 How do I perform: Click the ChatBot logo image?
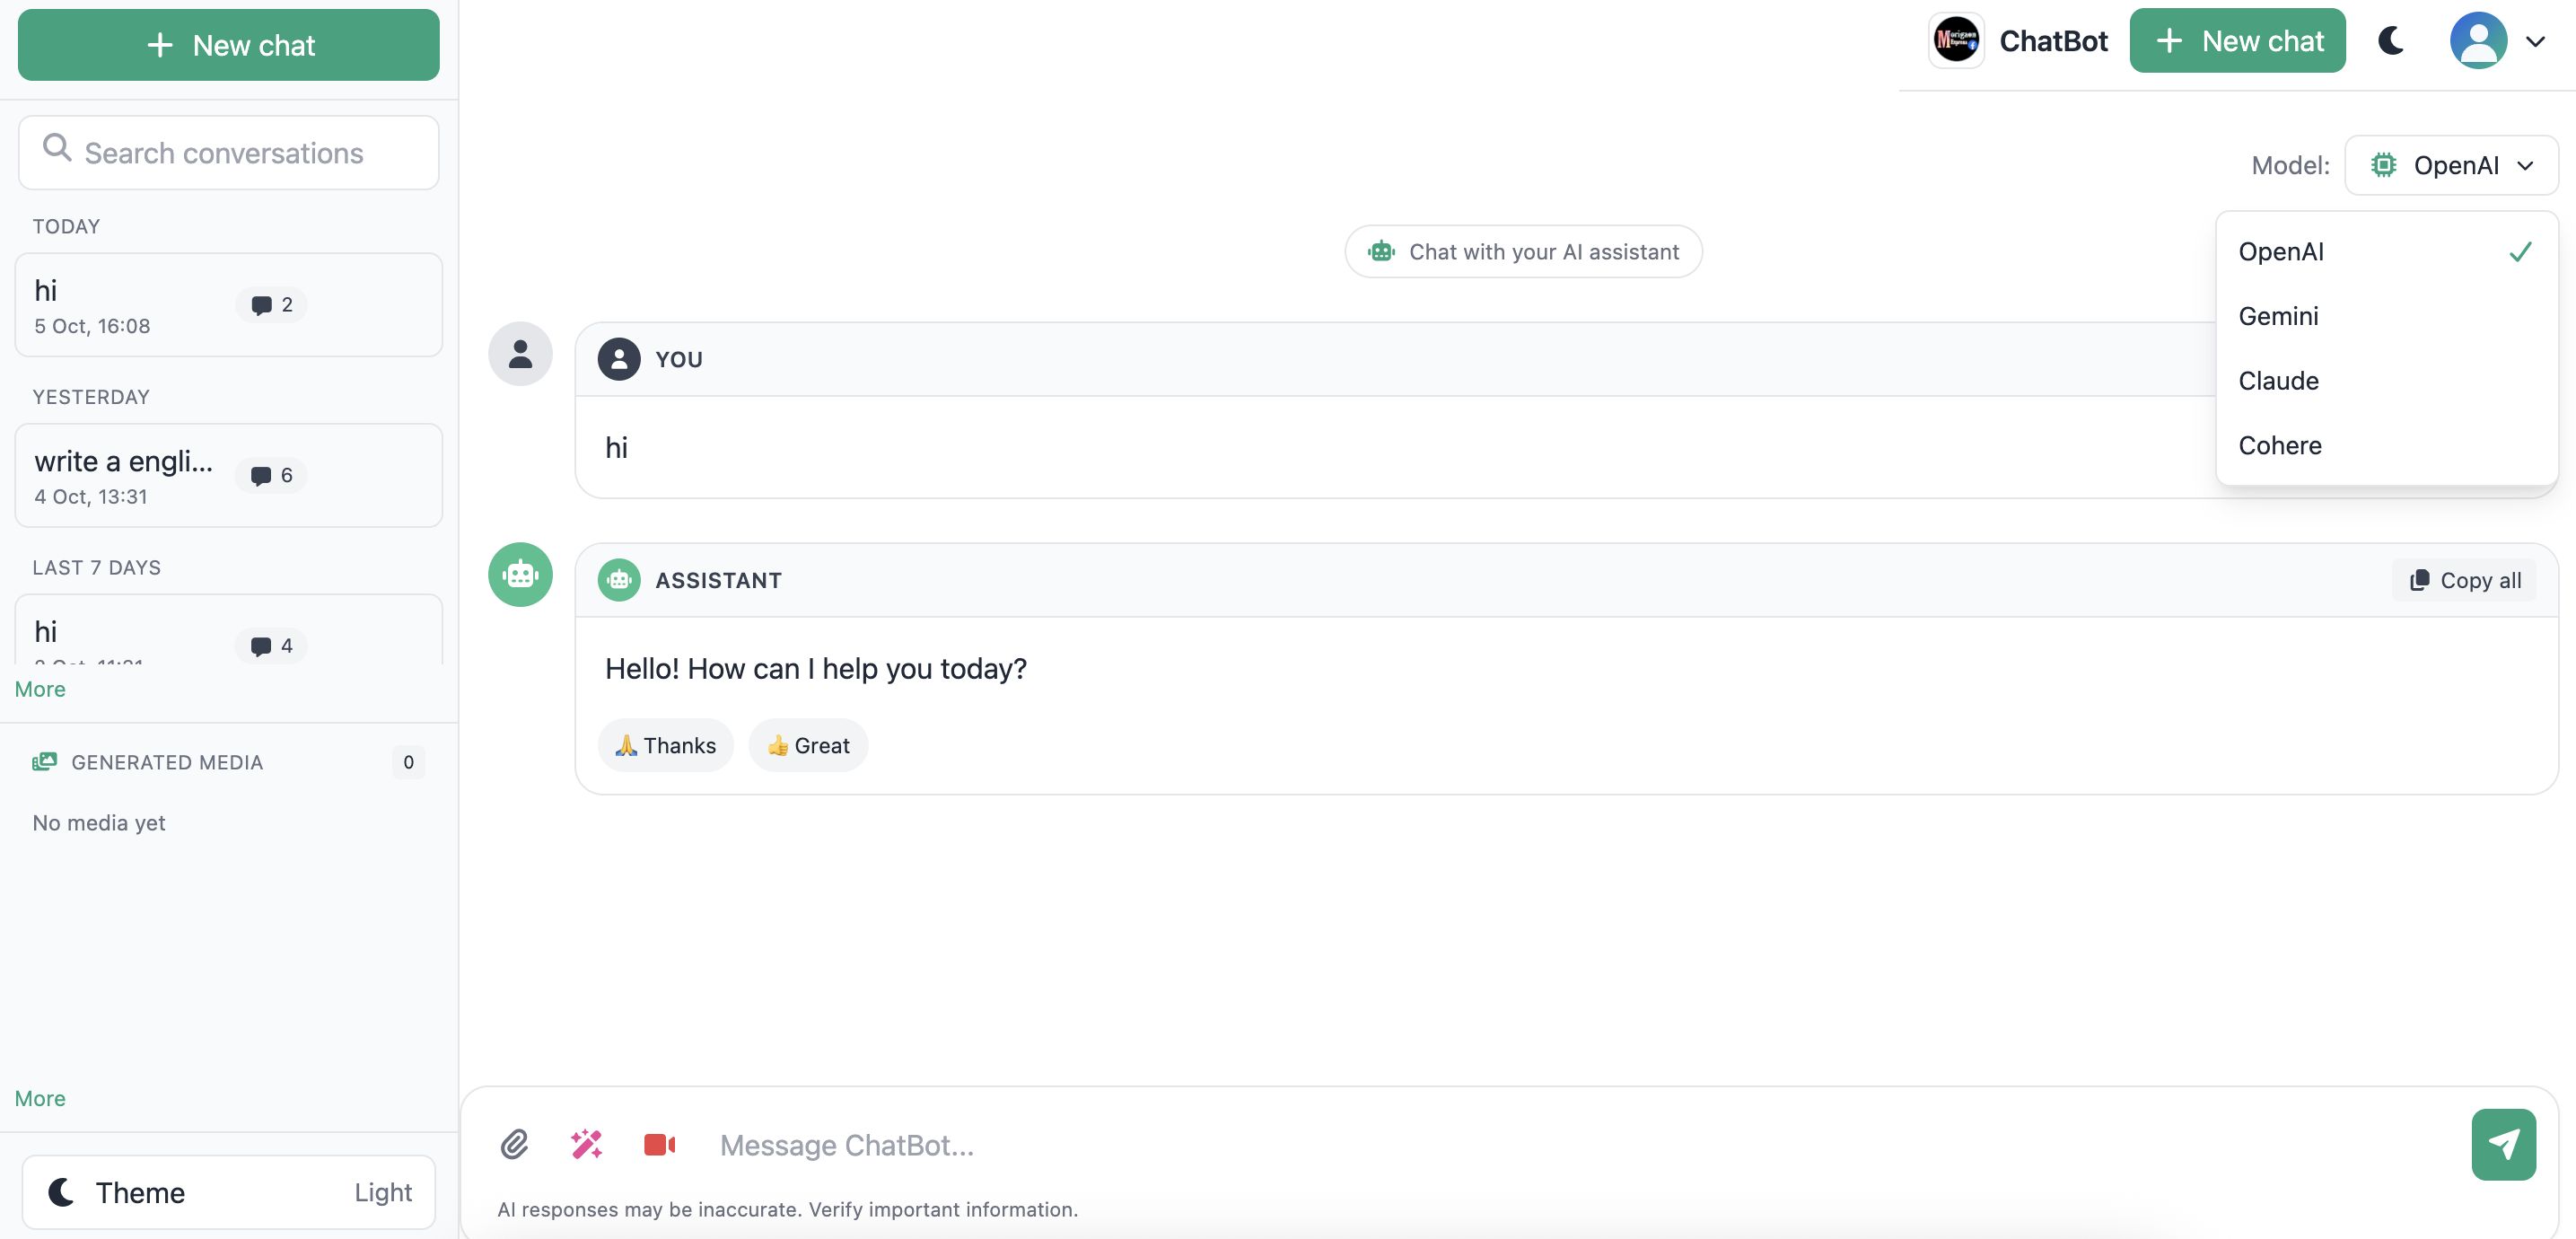coord(1956,41)
